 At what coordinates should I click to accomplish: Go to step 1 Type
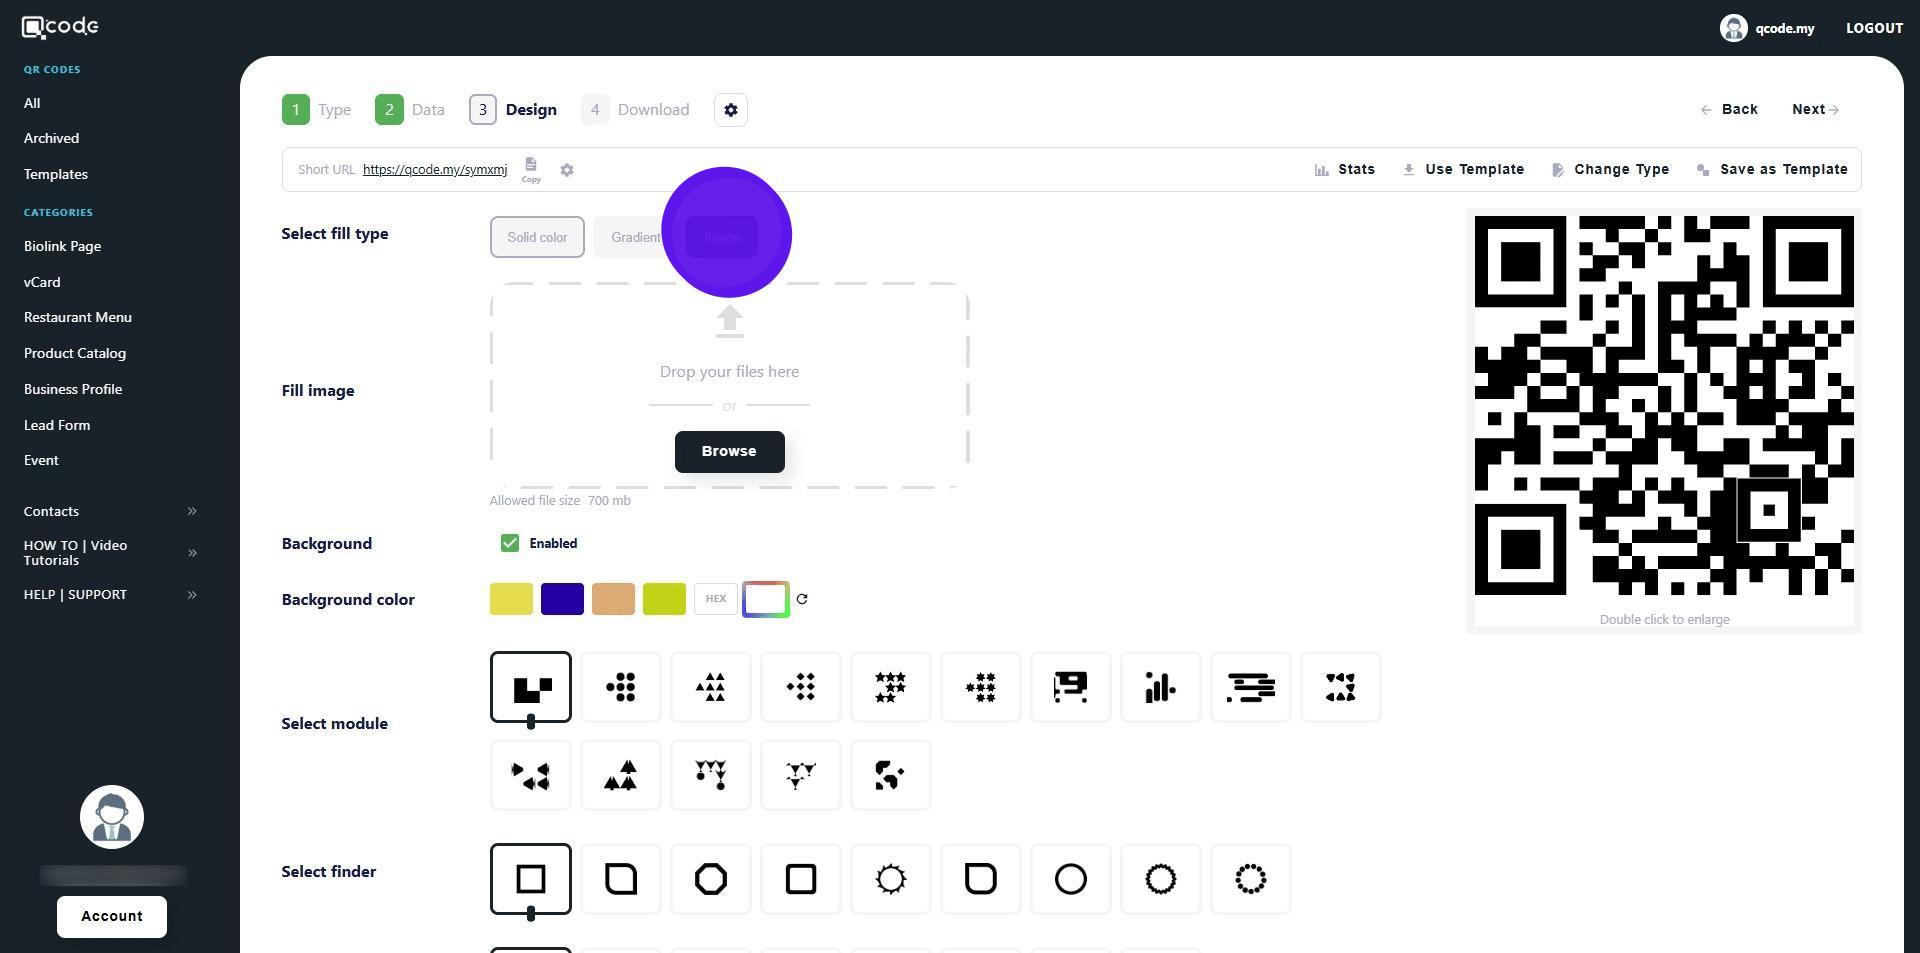[316, 110]
